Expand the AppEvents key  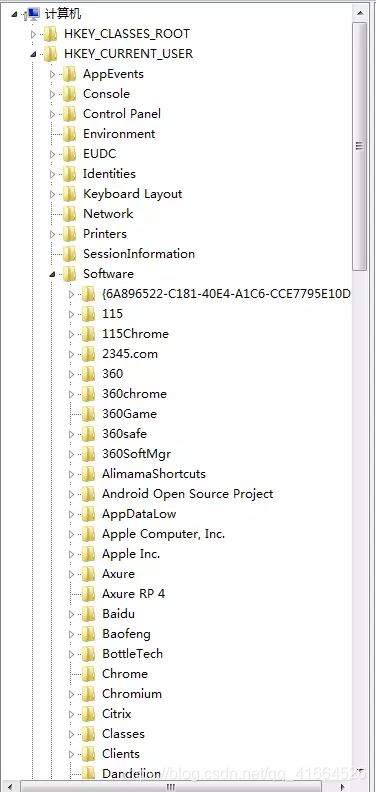point(53,74)
